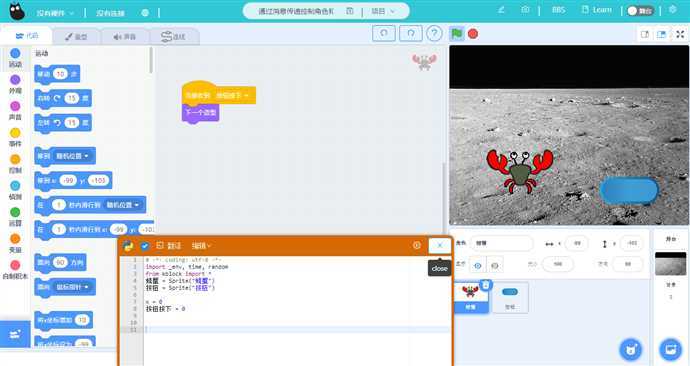Open the dropdown in the yellow hat block
The width and height of the screenshot is (690, 366).
(232, 95)
